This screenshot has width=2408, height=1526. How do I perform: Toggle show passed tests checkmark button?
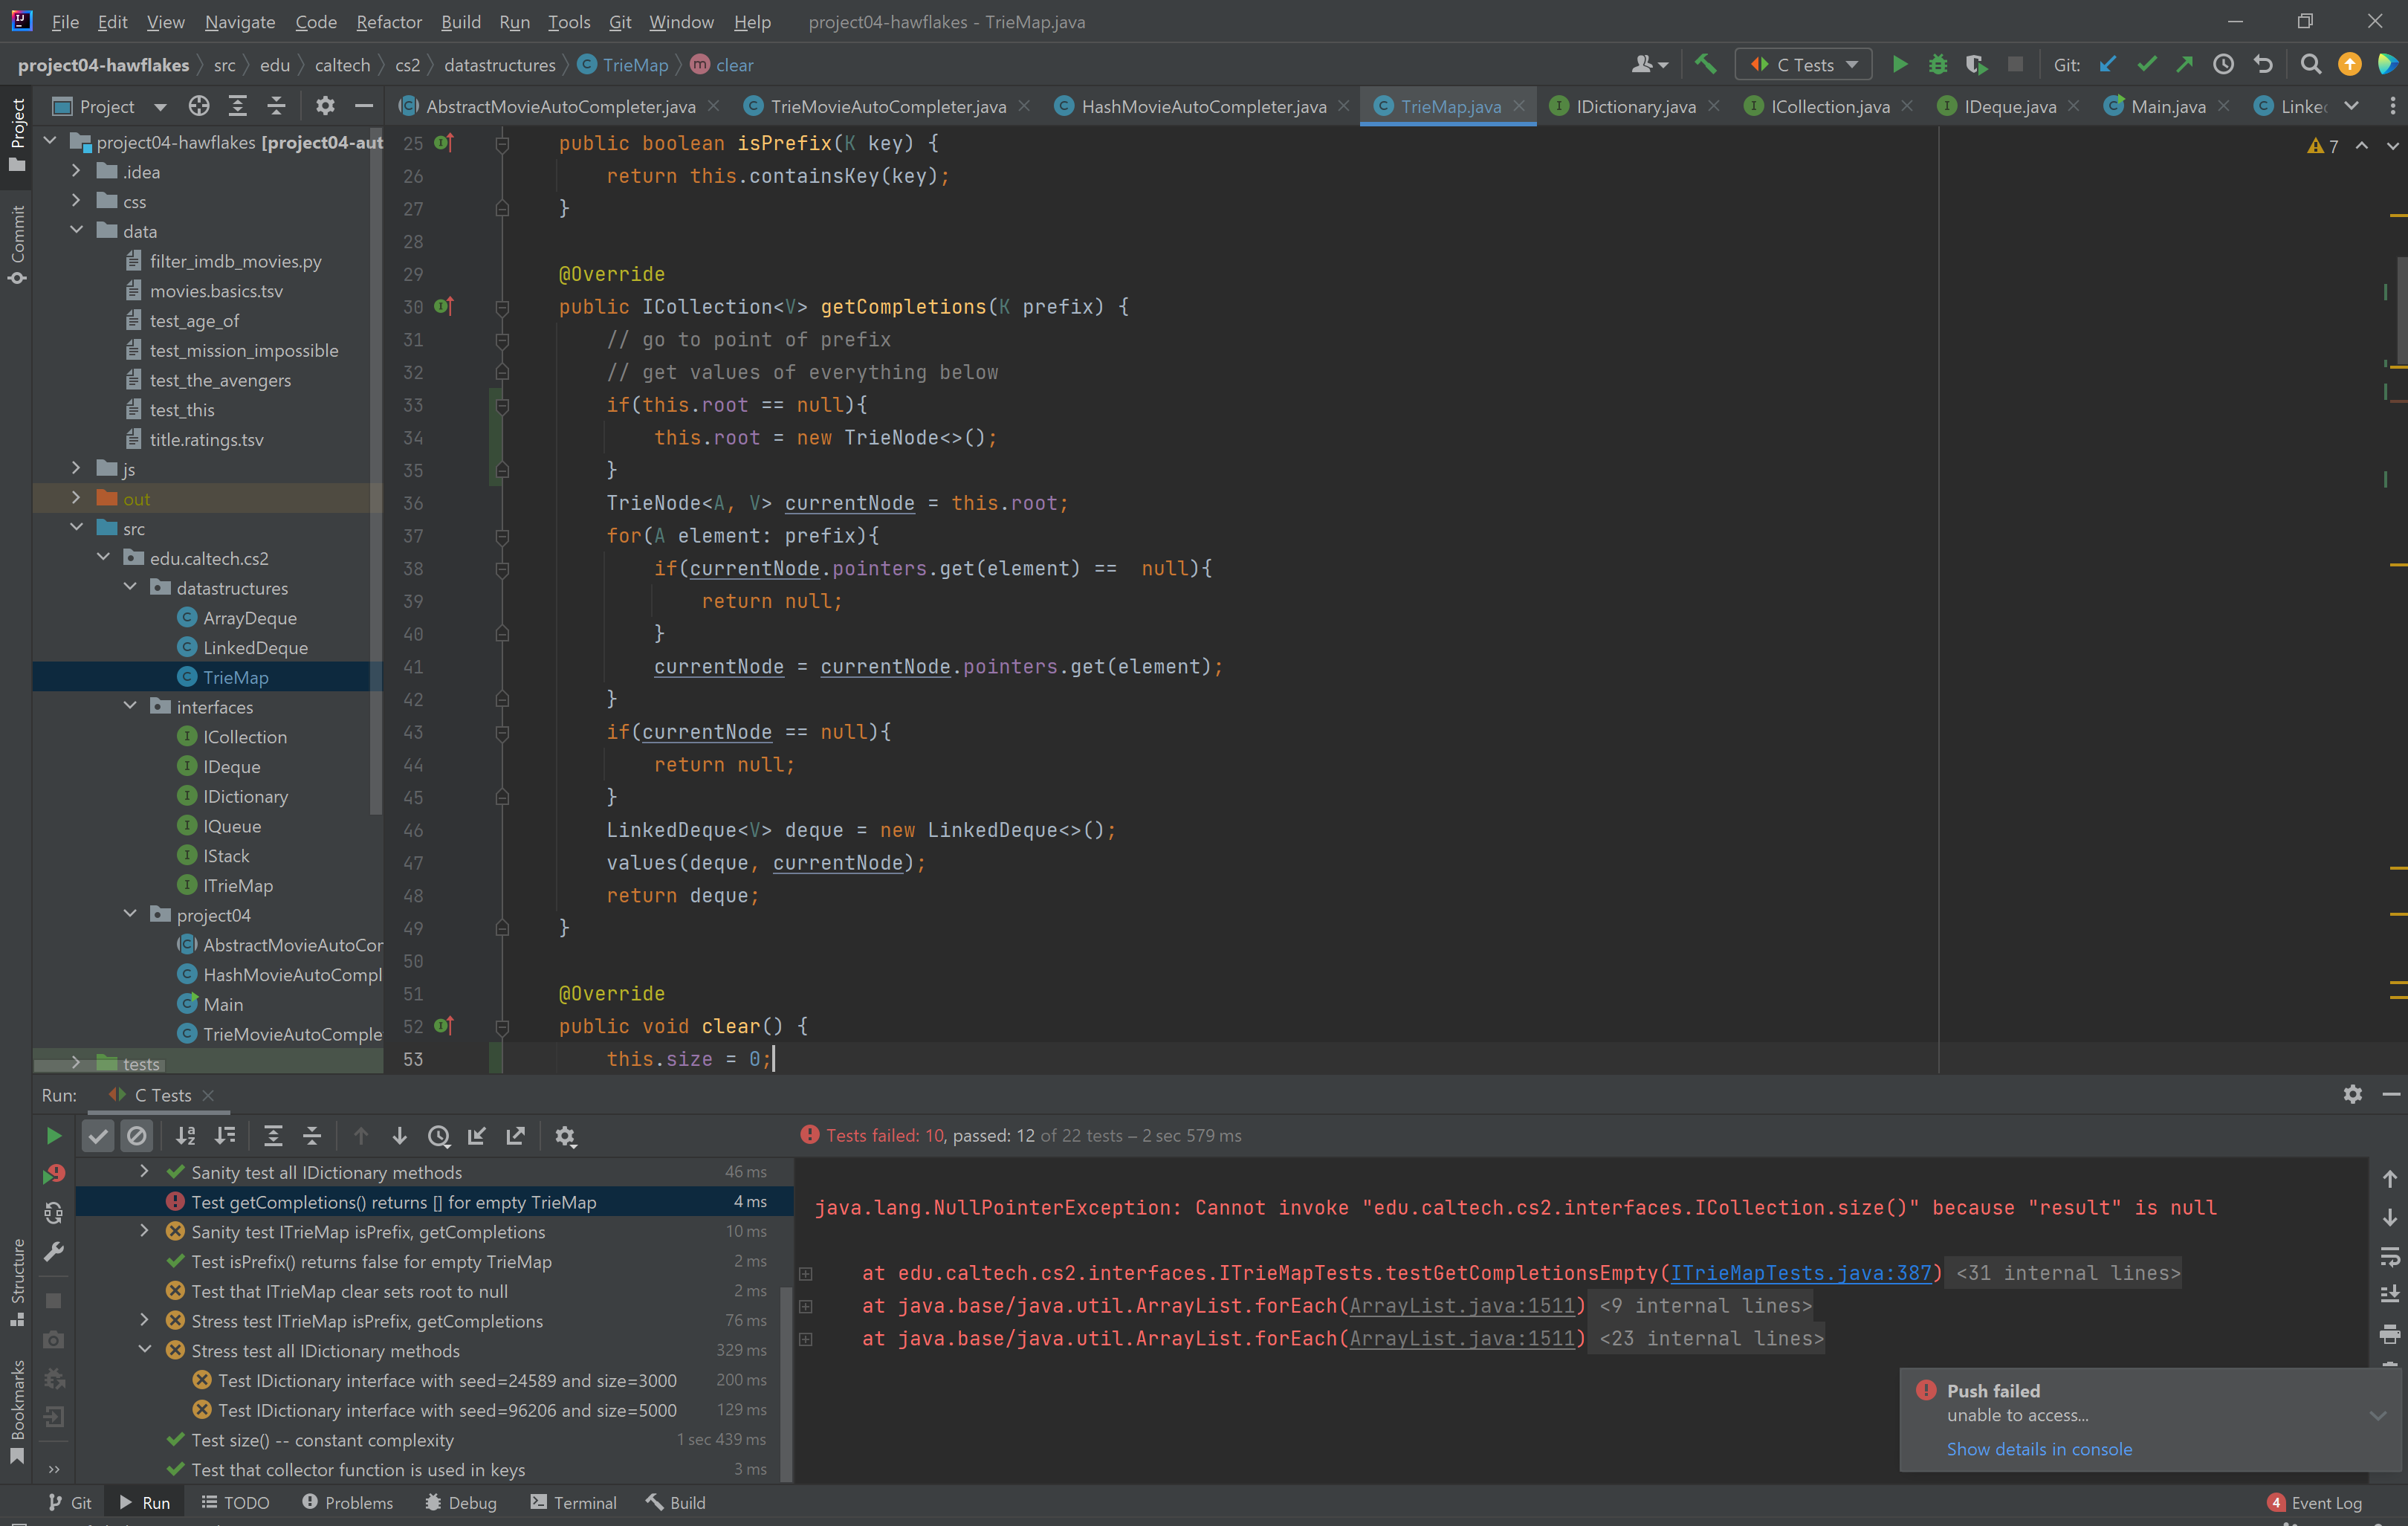tap(98, 1136)
